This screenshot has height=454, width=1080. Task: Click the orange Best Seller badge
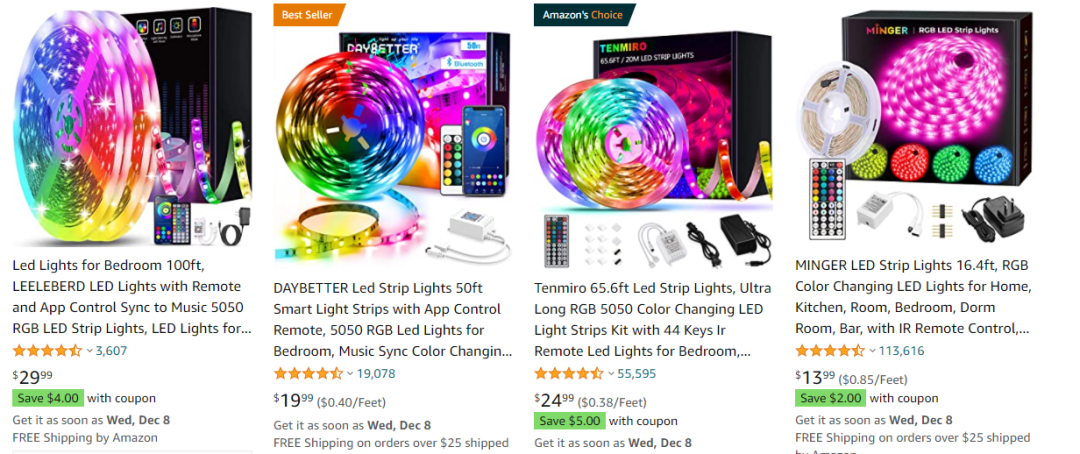307,14
